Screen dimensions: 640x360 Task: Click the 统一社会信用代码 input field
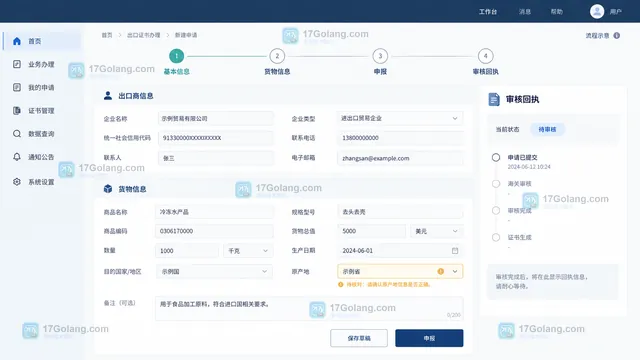[216, 138]
